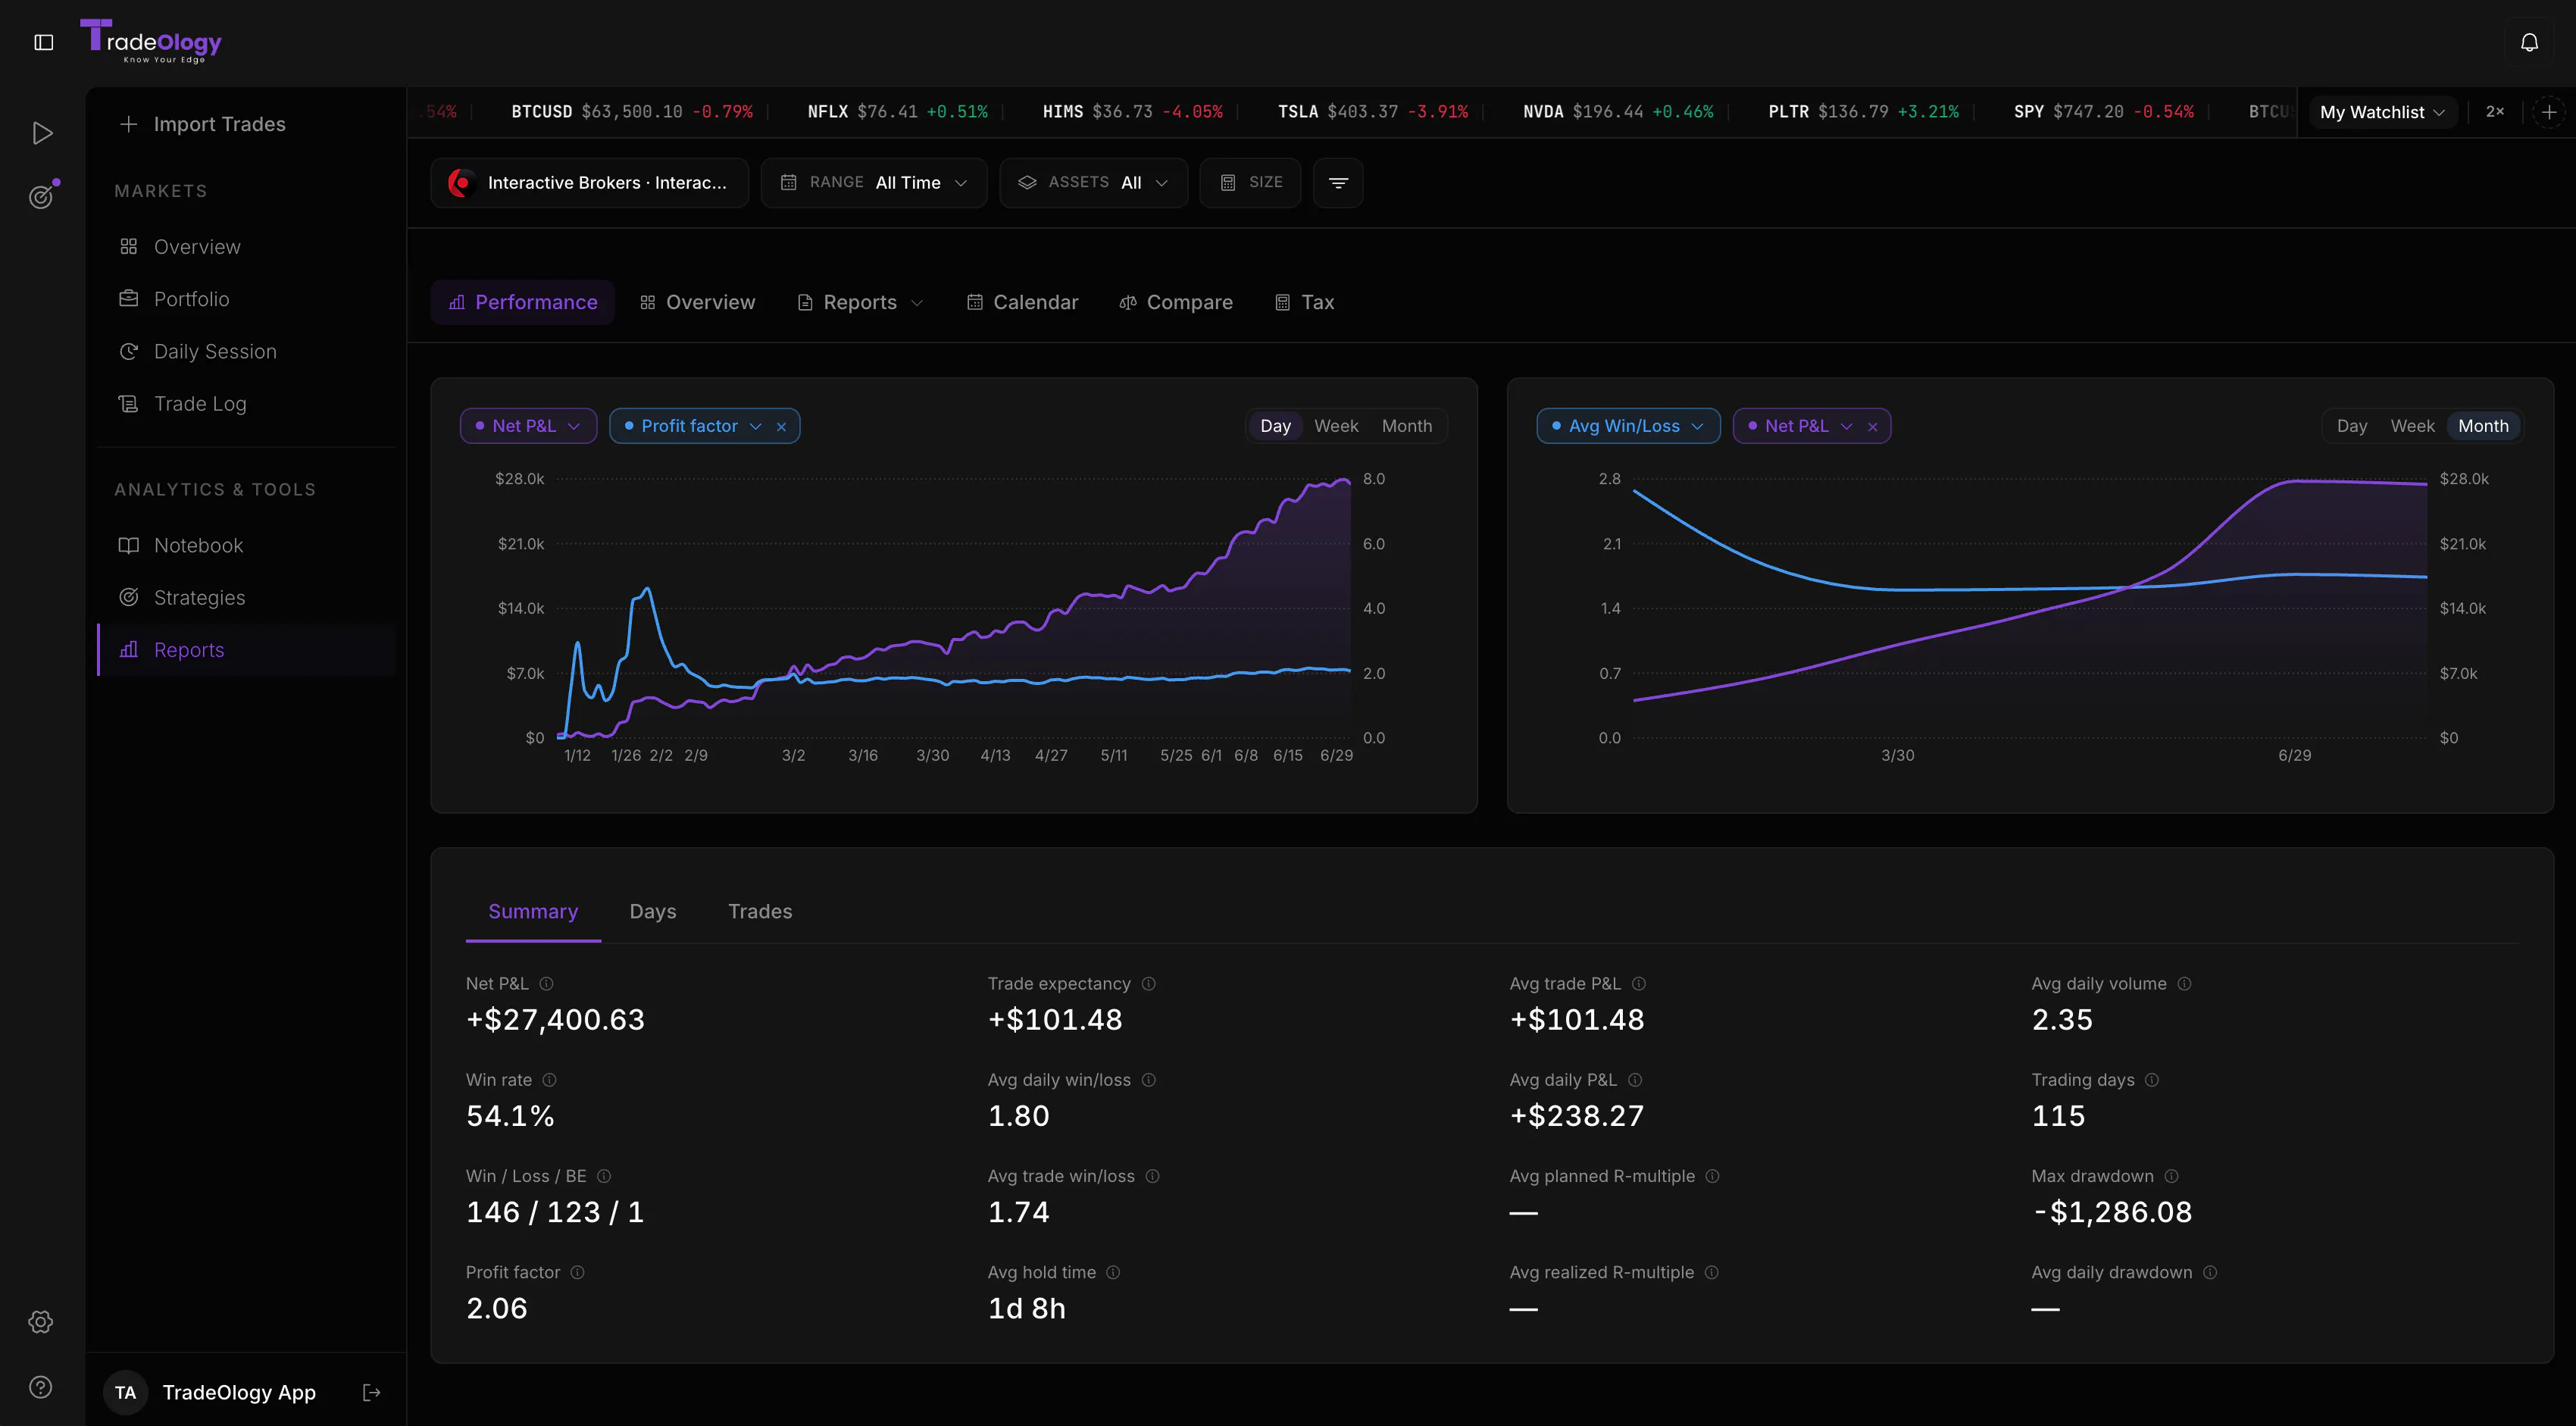Click the Trade expectancy info icon
Viewport: 2576px width, 1426px height.
1149,984
